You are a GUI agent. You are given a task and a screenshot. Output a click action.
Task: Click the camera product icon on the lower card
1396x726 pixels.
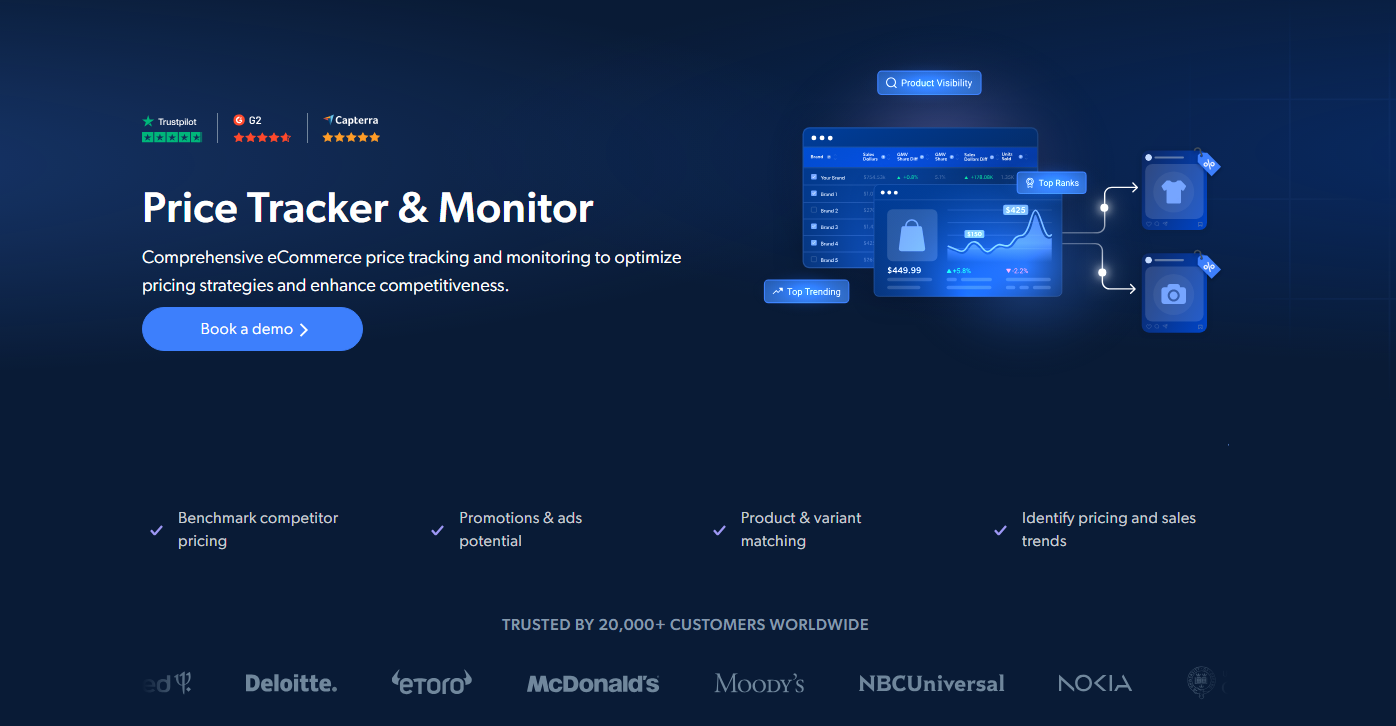1174,294
